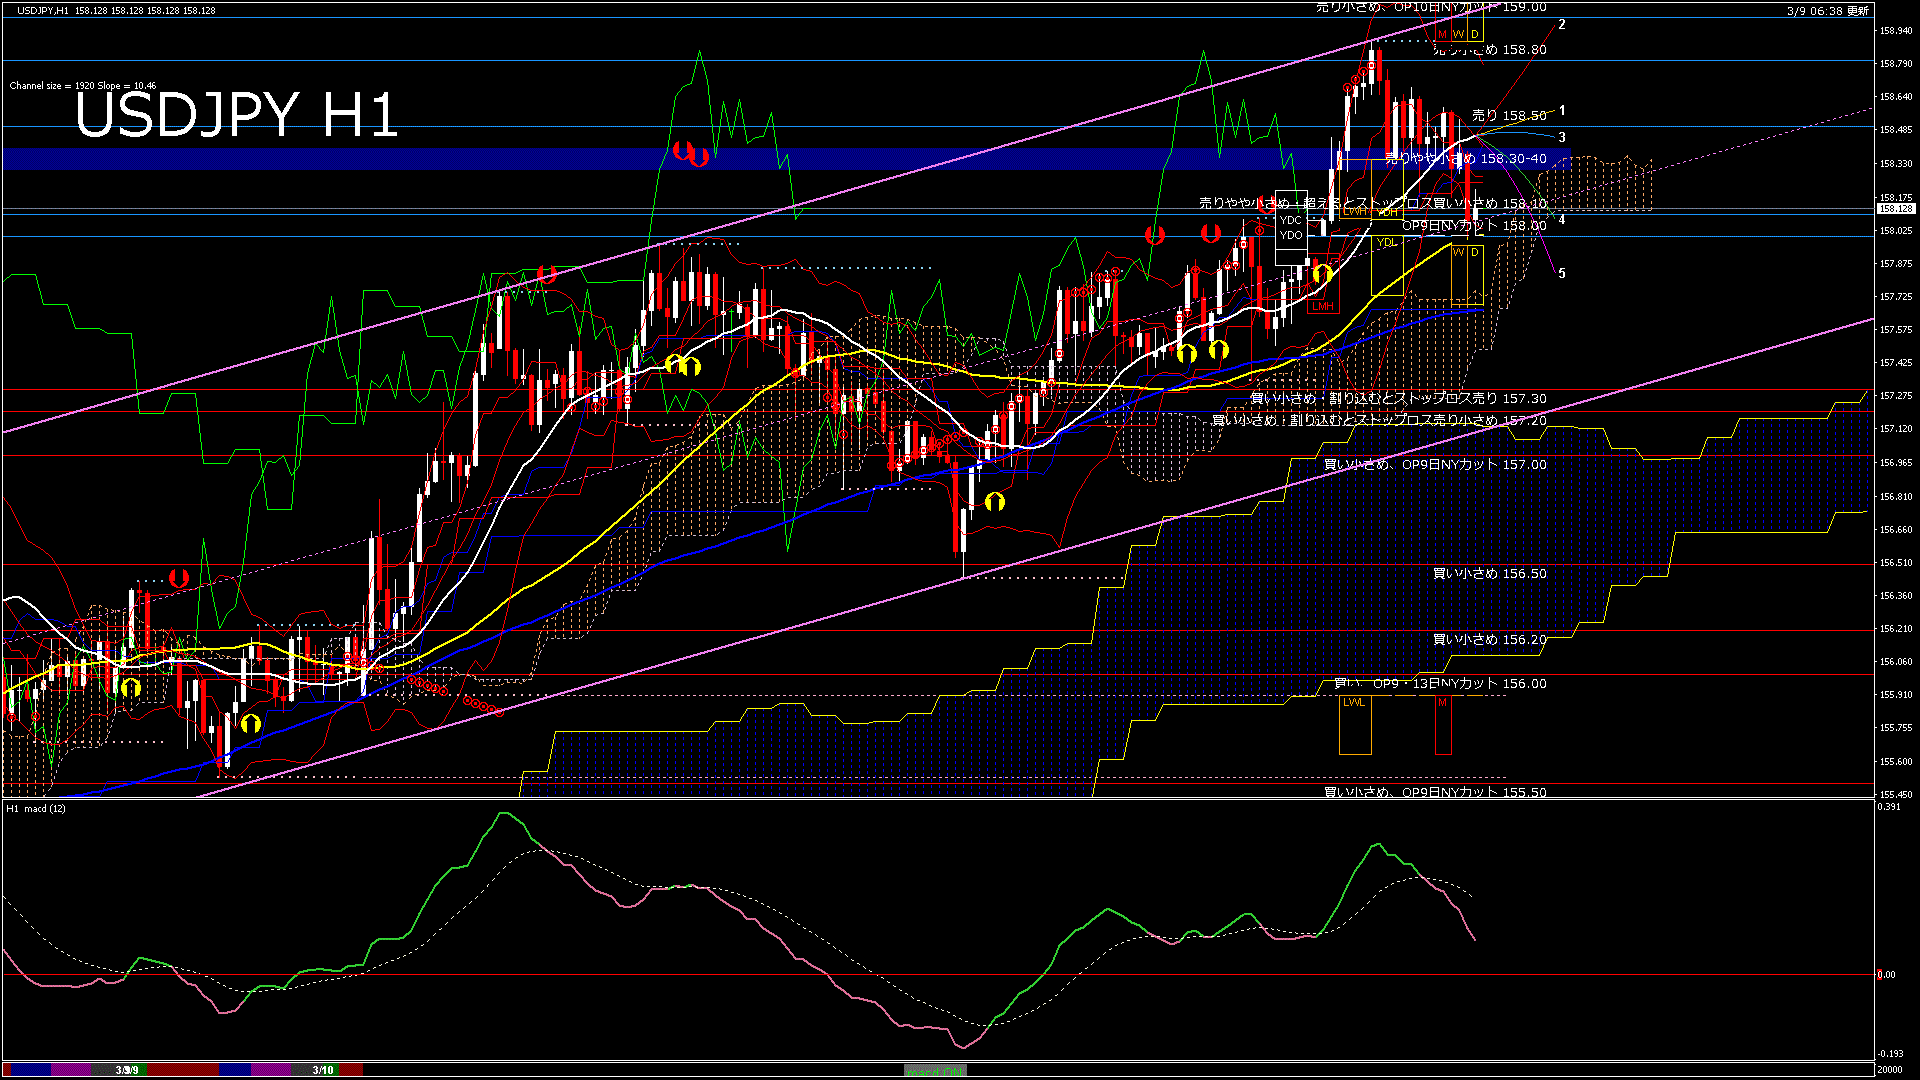Click the LWL orange box marker
The width and height of the screenshot is (1920, 1080).
click(x=1354, y=703)
